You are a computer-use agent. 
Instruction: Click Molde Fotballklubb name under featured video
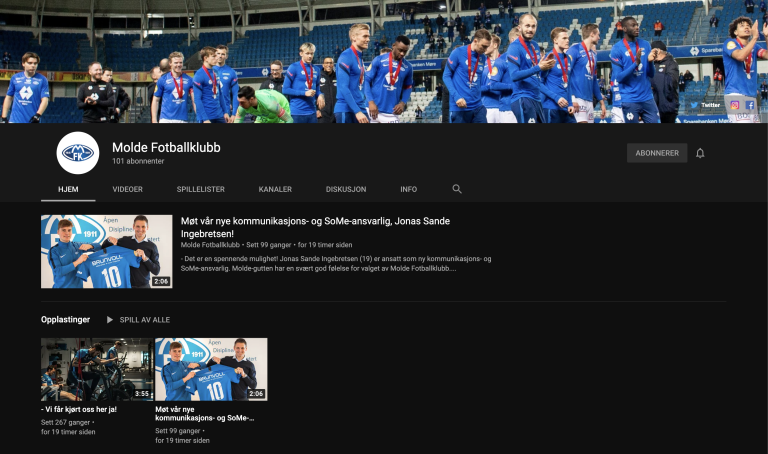click(x=210, y=245)
